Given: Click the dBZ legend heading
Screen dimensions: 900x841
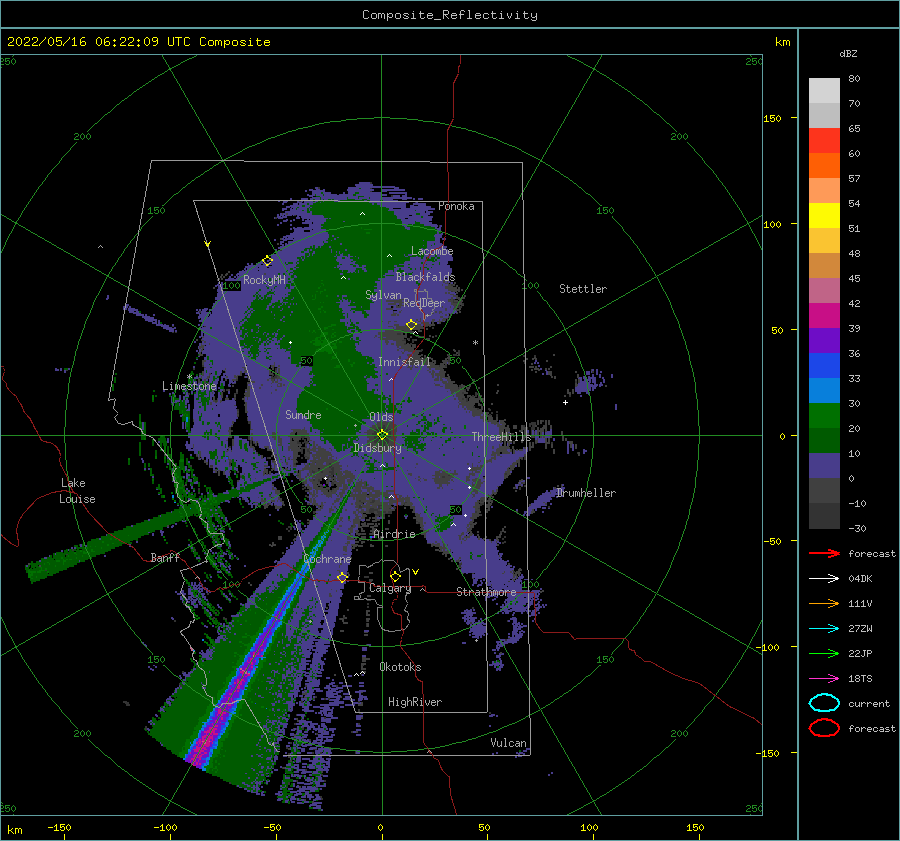Looking at the screenshot, I should point(848,53).
